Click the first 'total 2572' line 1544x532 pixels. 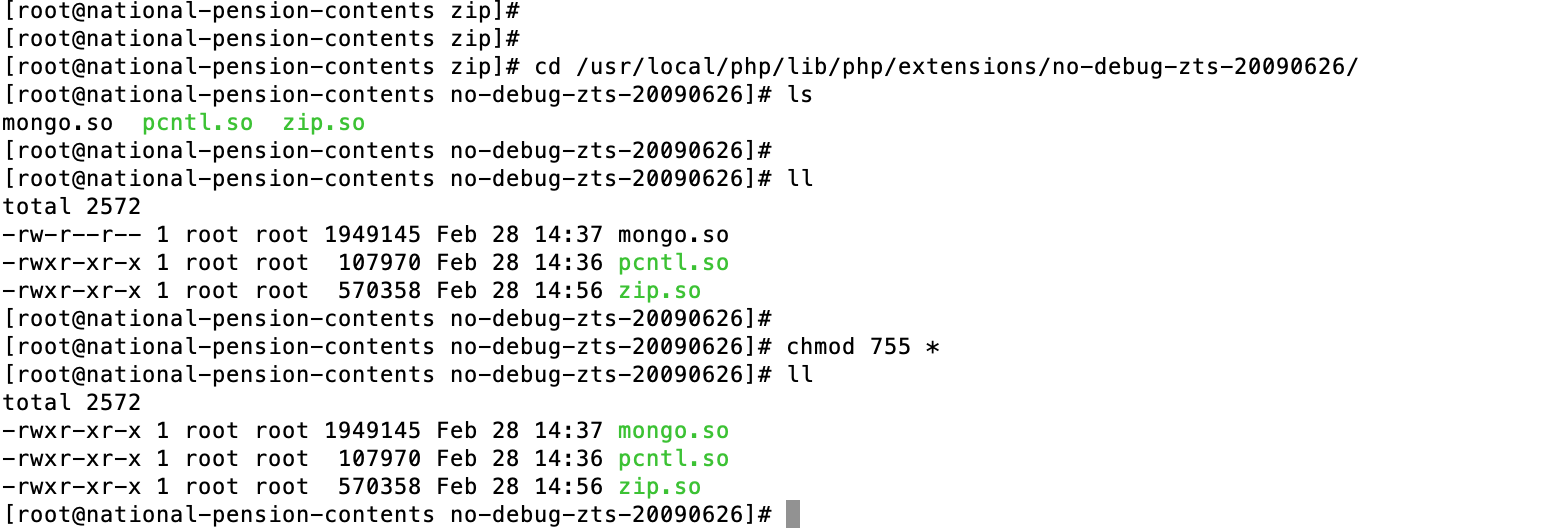pyautogui.click(x=72, y=207)
